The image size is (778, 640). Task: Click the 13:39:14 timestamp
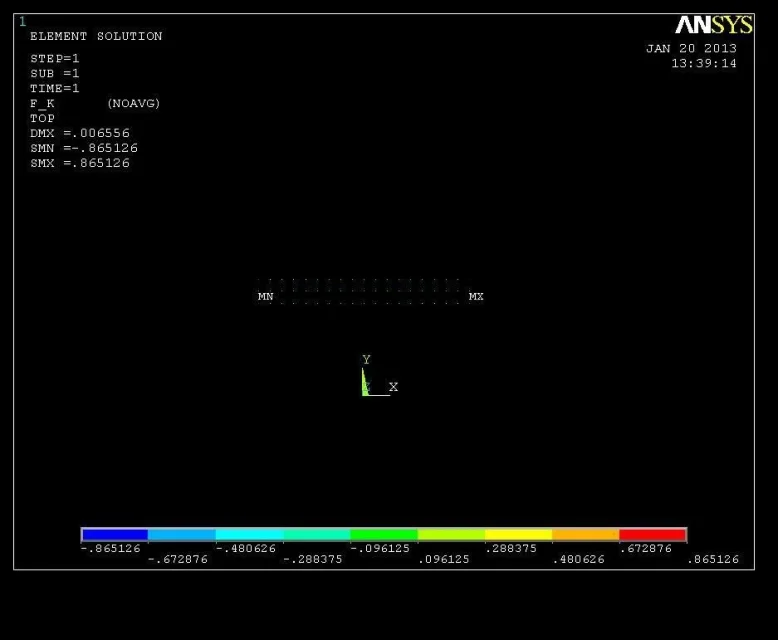[x=704, y=63]
